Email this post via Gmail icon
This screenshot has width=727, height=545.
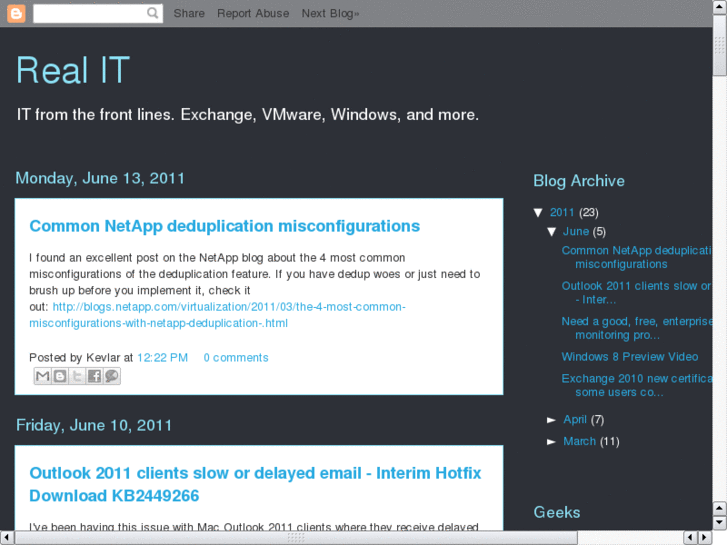[x=43, y=376]
